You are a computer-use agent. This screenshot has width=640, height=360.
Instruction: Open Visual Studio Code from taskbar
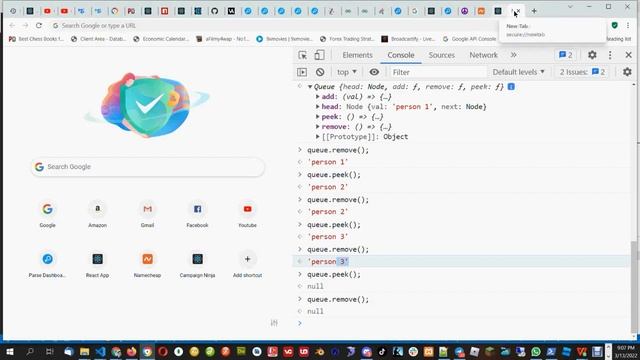(100, 351)
